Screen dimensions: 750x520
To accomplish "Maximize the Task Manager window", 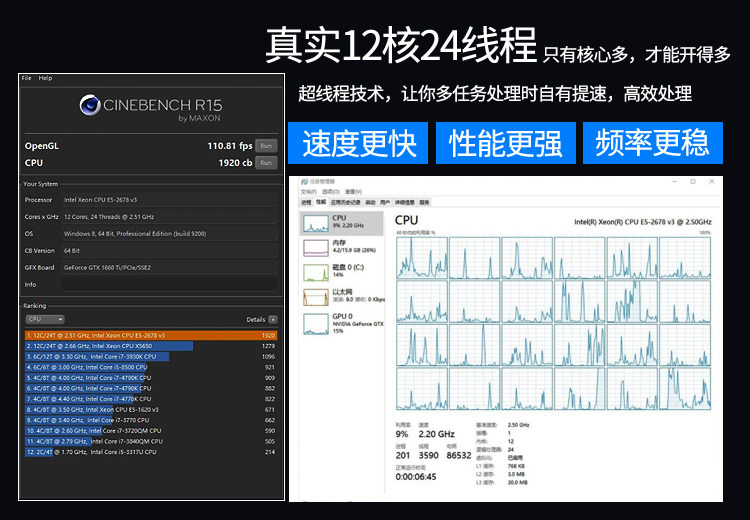I will point(693,182).
